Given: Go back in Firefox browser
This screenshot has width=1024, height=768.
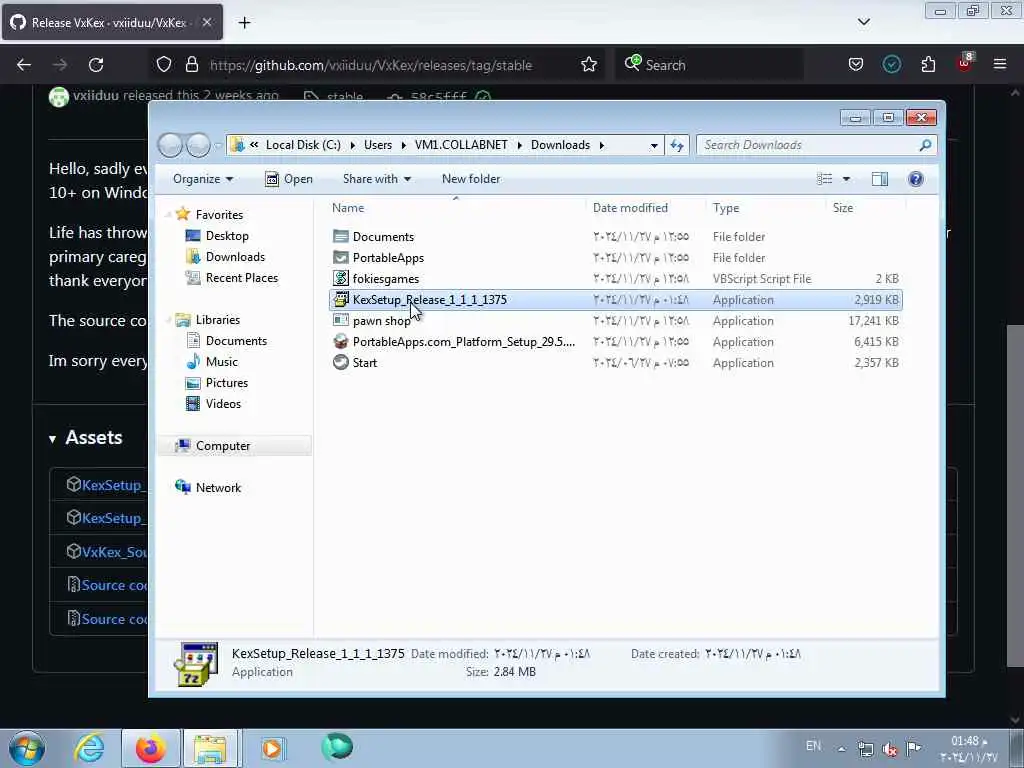Looking at the screenshot, I should tap(24, 65).
